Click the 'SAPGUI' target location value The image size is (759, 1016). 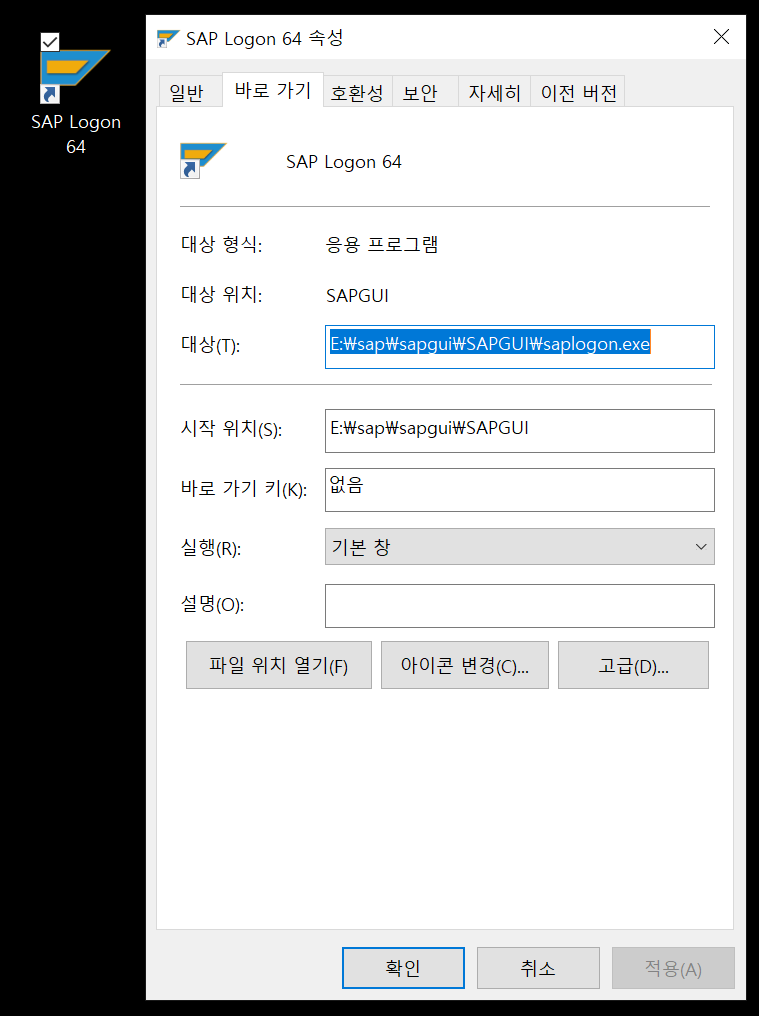pyautogui.click(x=357, y=295)
